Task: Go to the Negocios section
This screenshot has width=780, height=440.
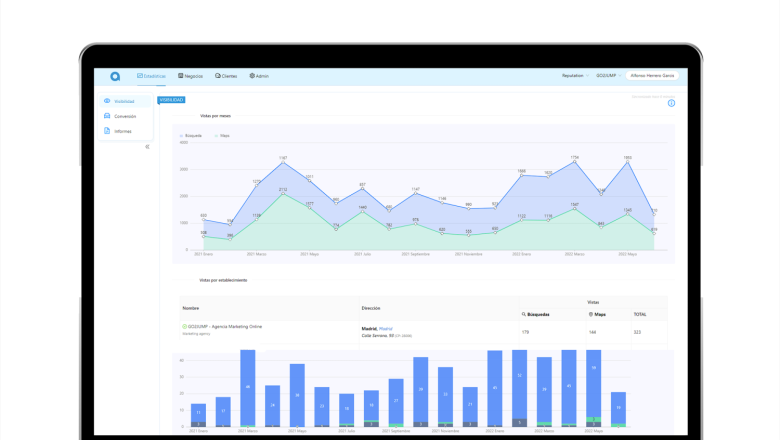Action: point(190,76)
